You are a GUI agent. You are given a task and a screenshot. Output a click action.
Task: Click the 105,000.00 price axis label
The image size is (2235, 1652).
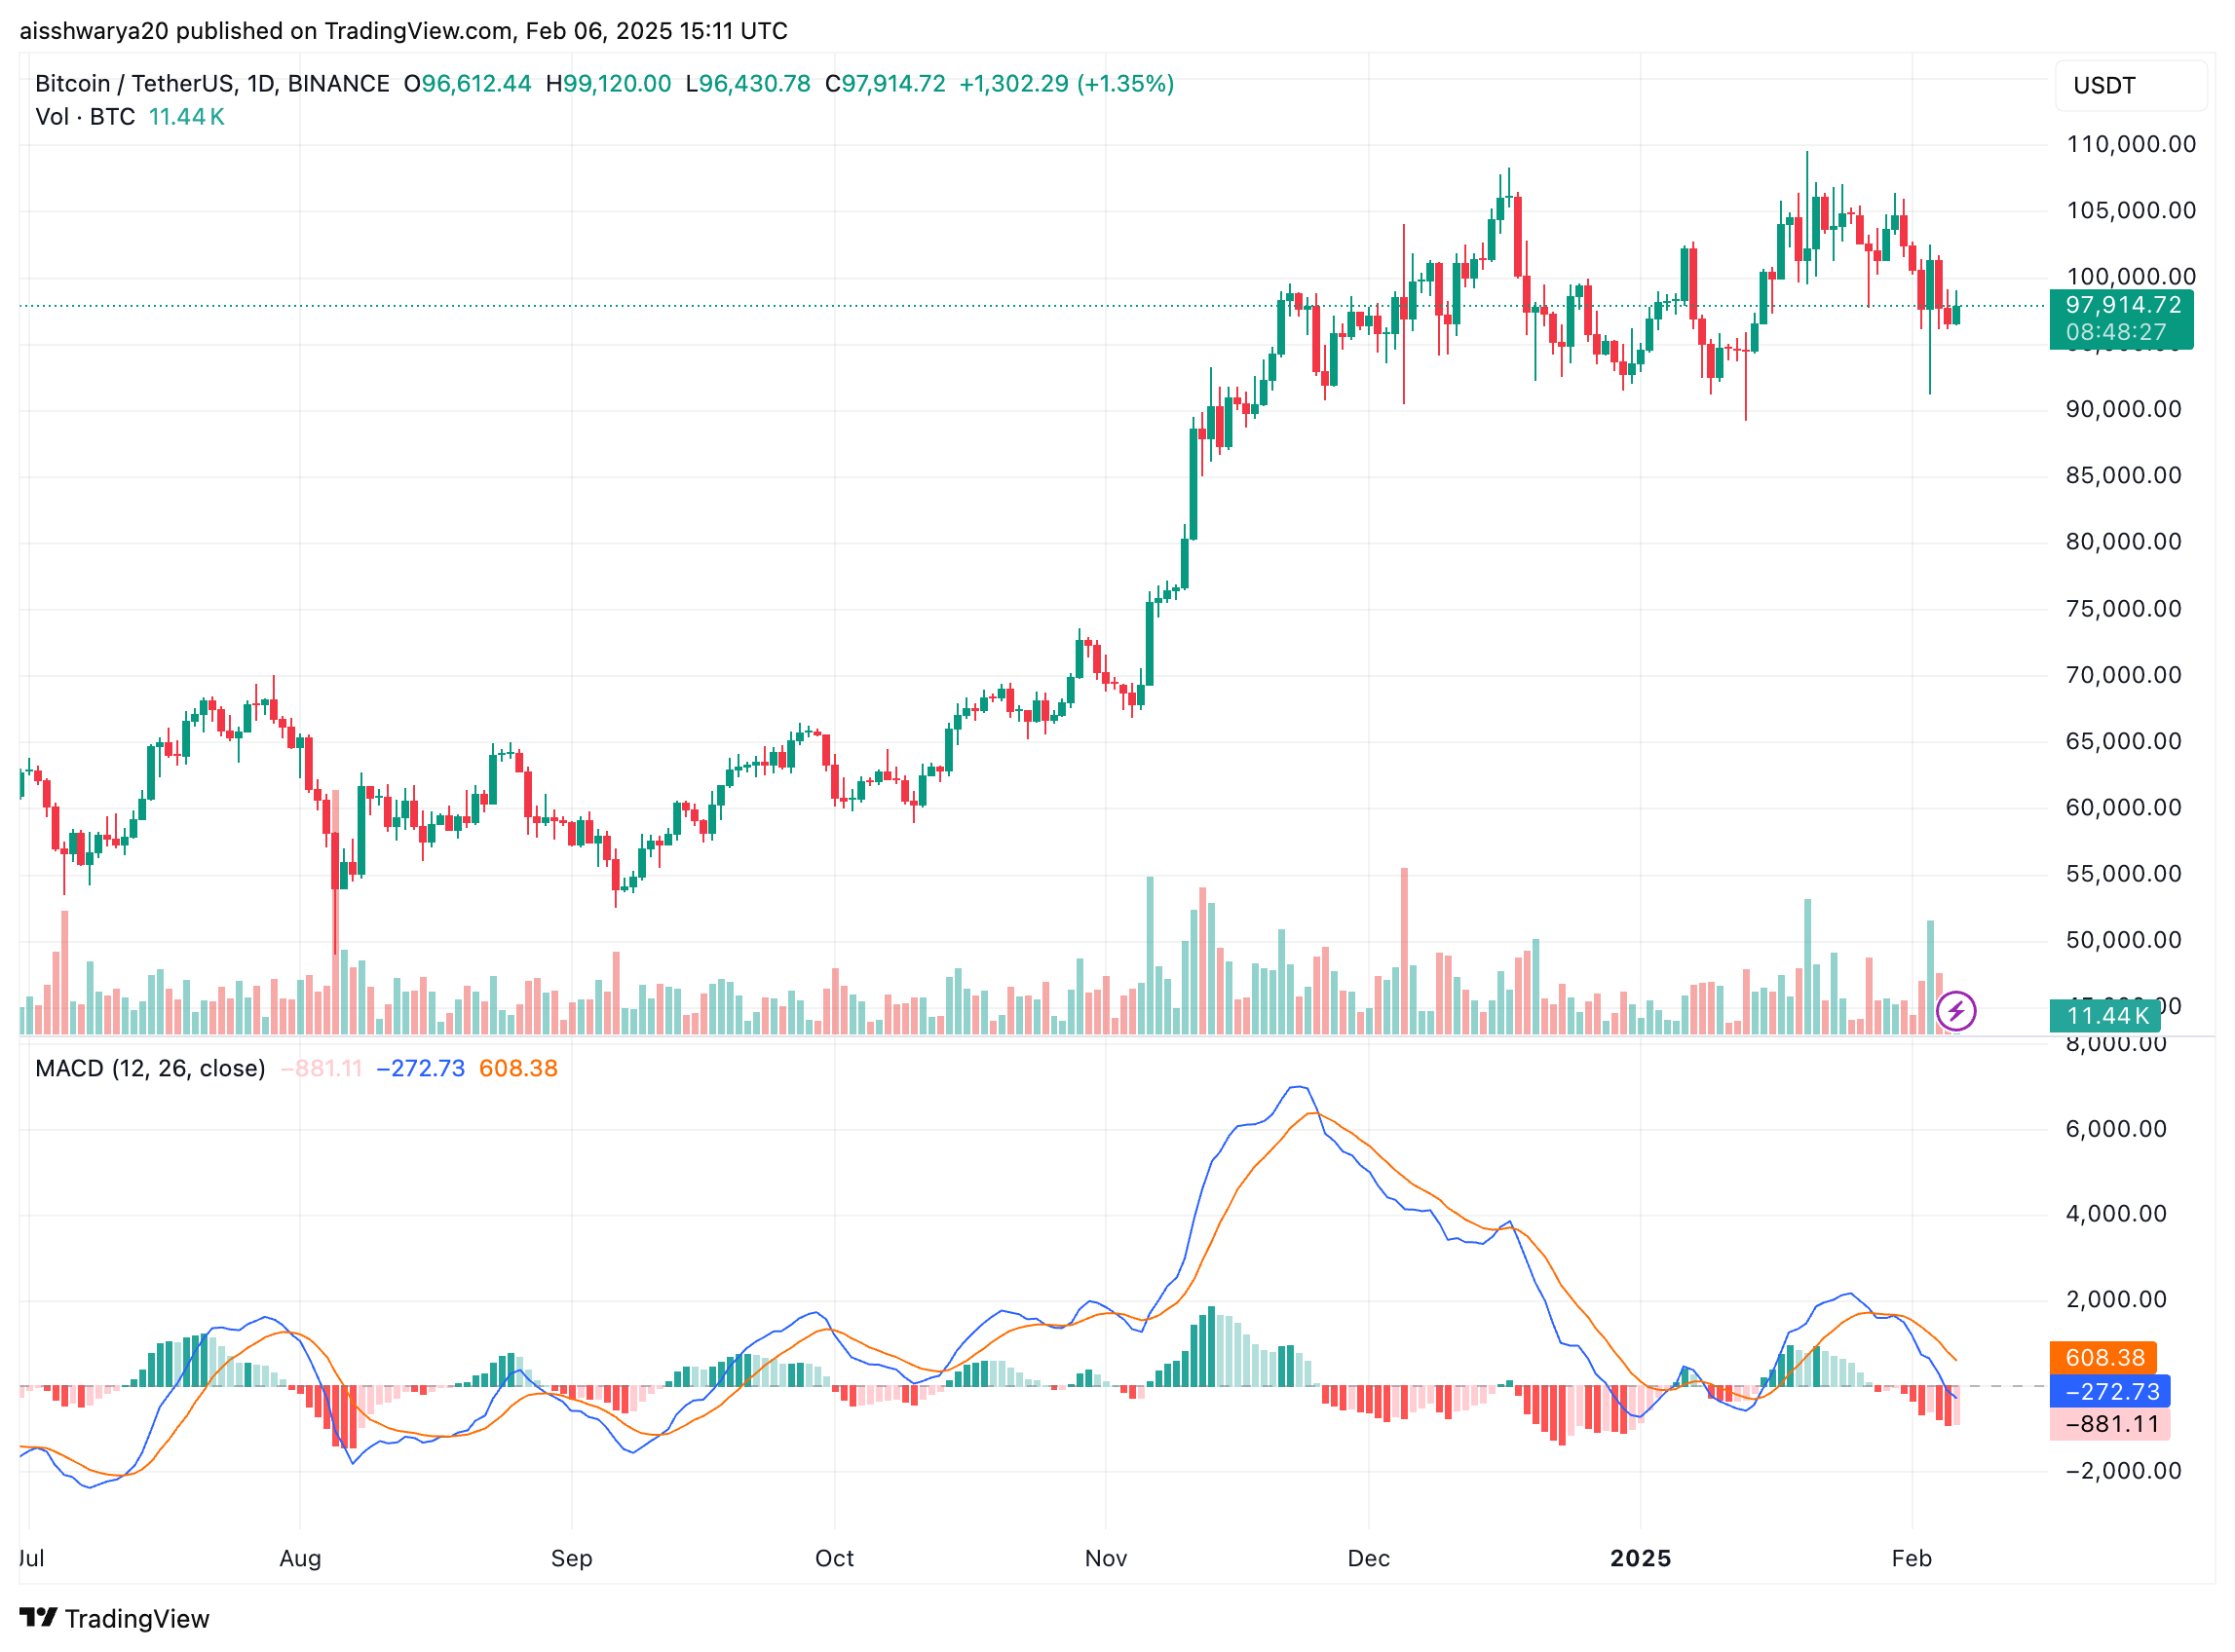coord(2131,211)
